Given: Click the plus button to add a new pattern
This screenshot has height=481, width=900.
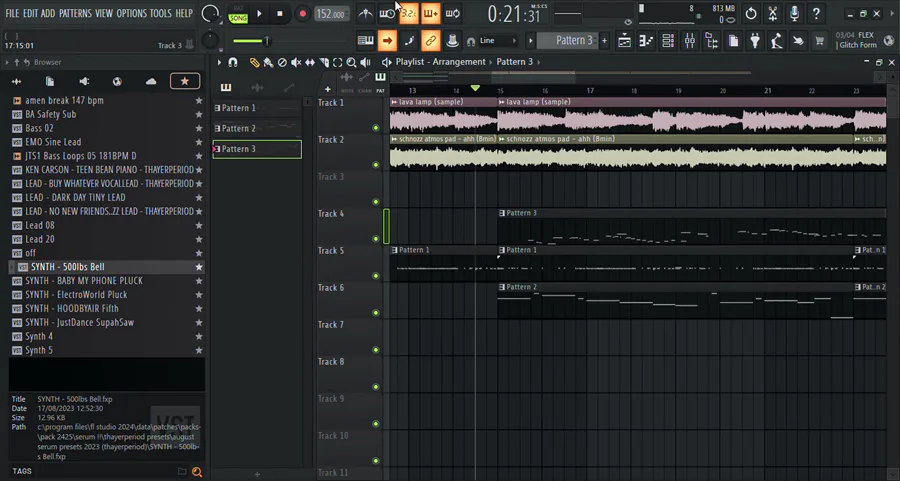Looking at the screenshot, I should (x=604, y=41).
